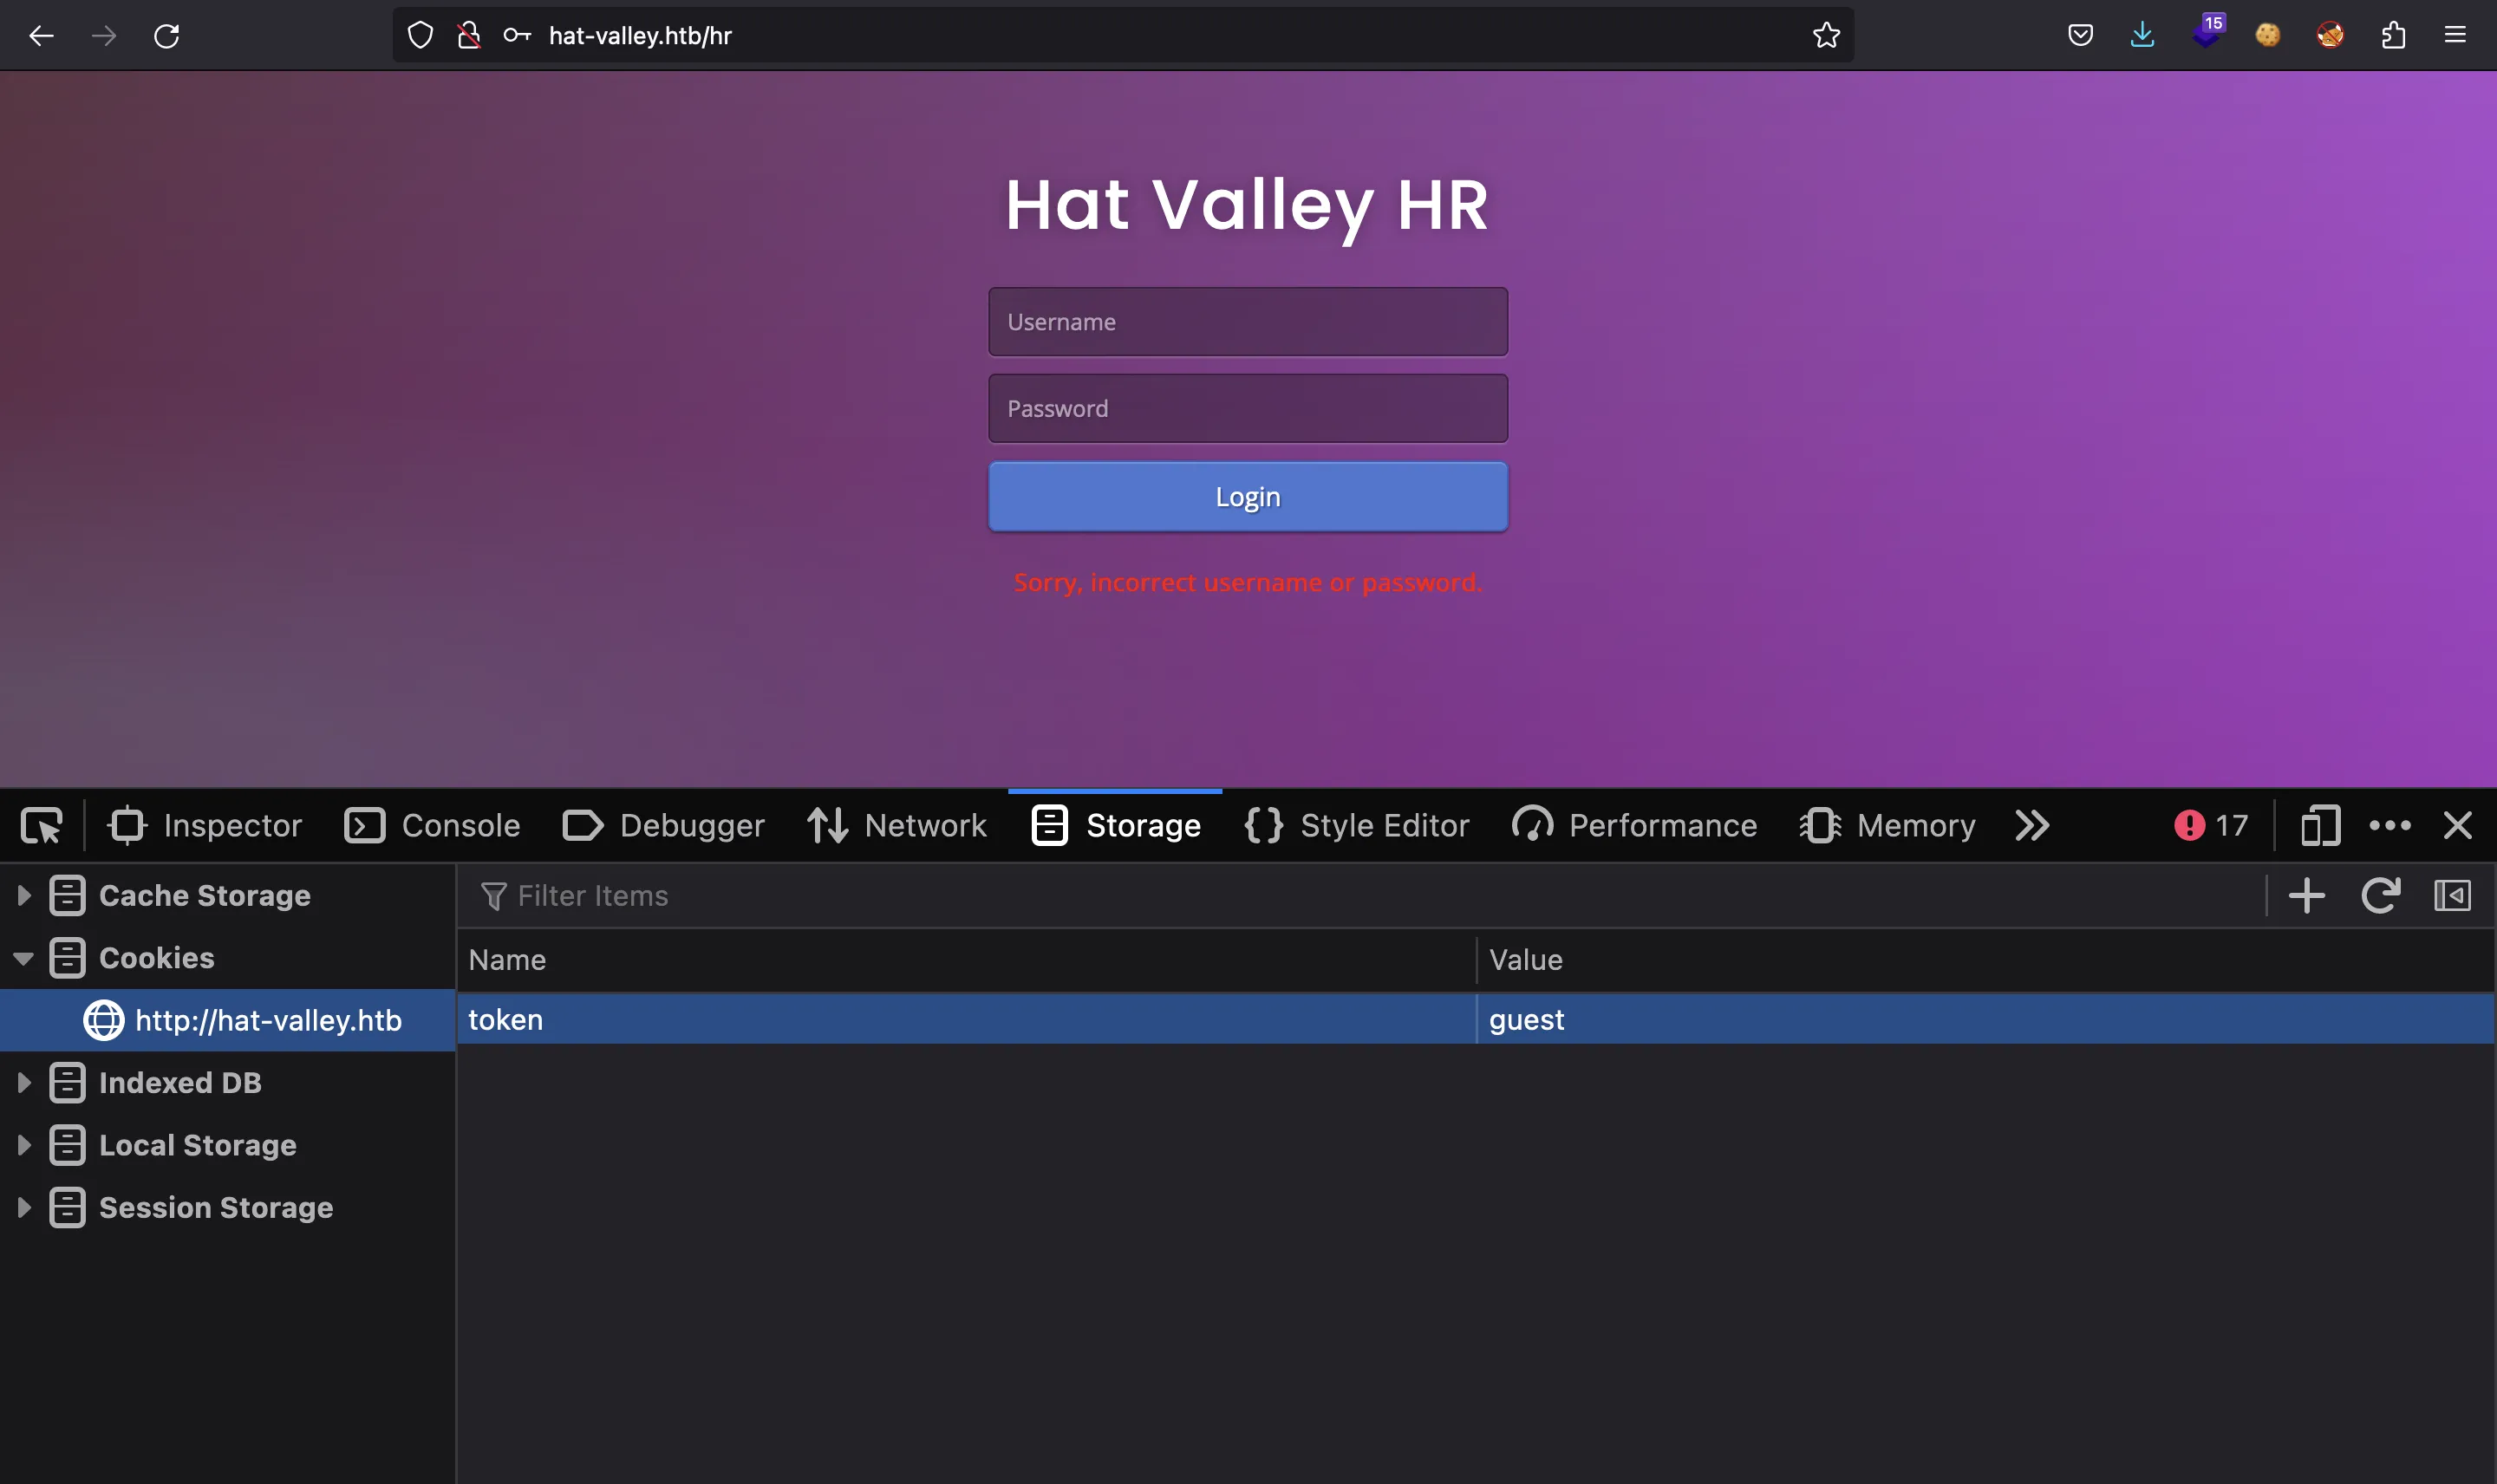Click Filter Items search bar
This screenshot has width=2497, height=1484.
coord(1377,895)
